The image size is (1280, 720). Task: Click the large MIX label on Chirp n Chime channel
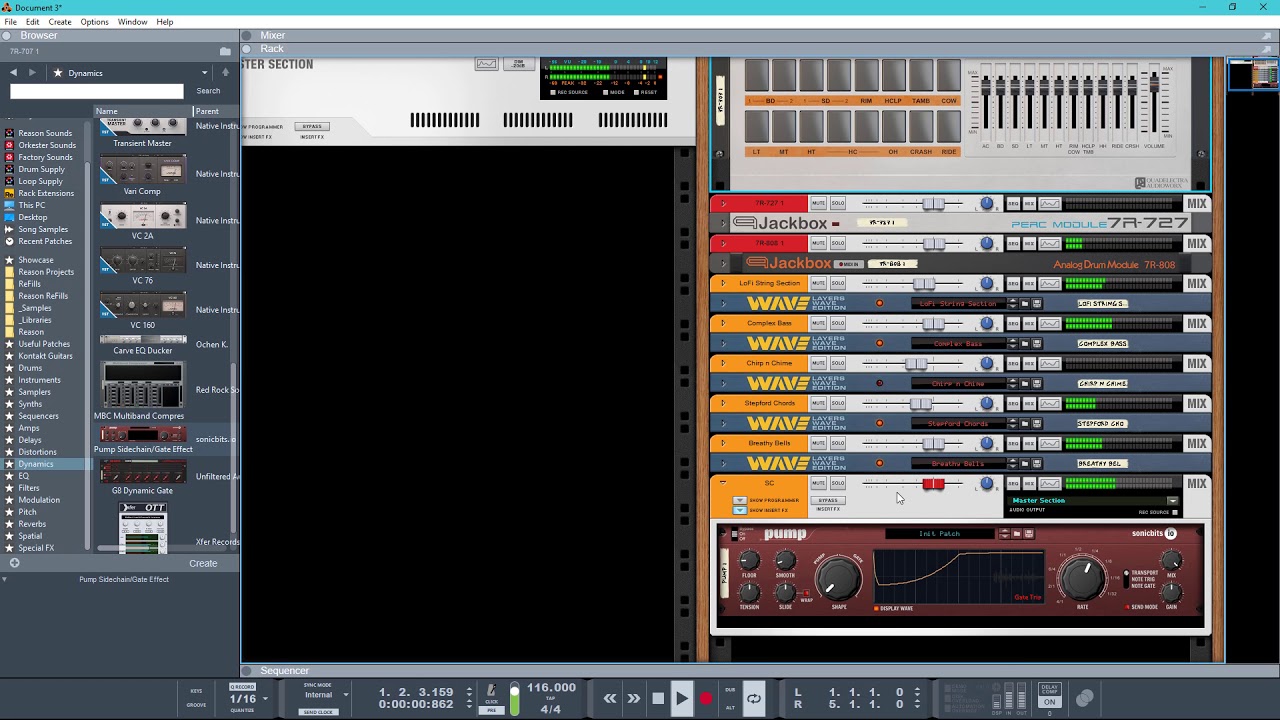[1197, 363]
